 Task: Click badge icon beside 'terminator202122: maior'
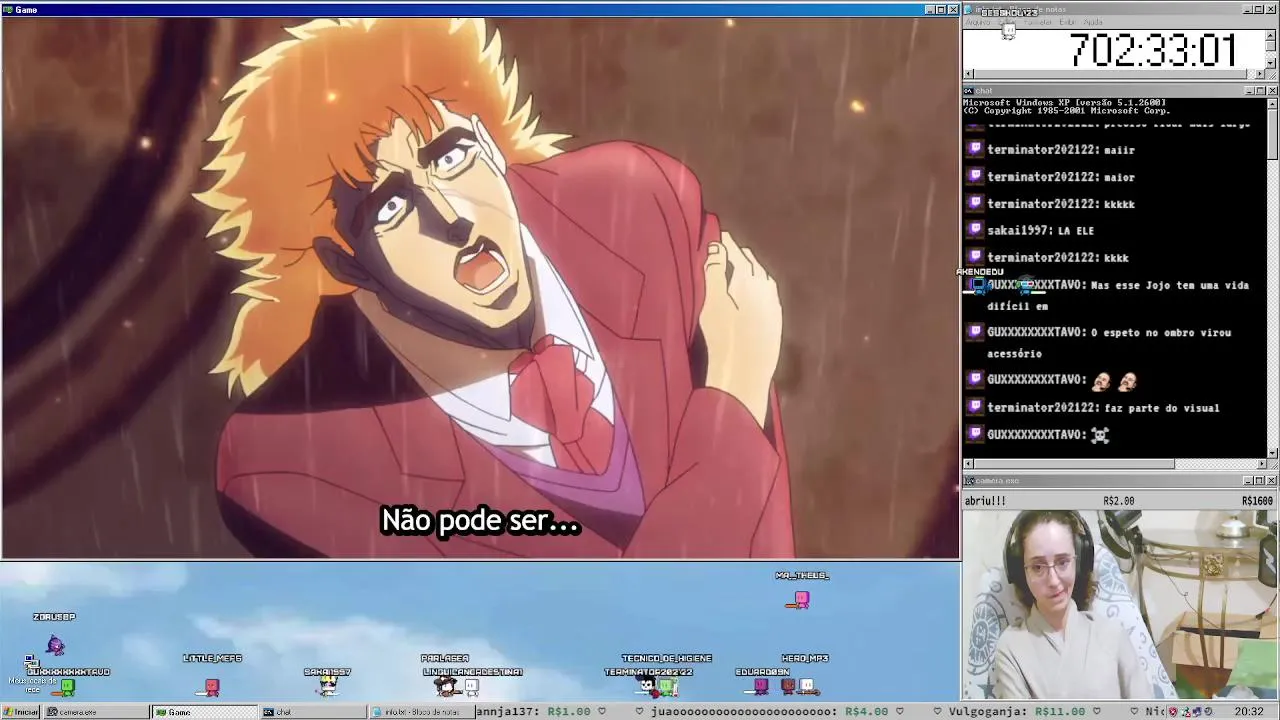pyautogui.click(x=975, y=176)
